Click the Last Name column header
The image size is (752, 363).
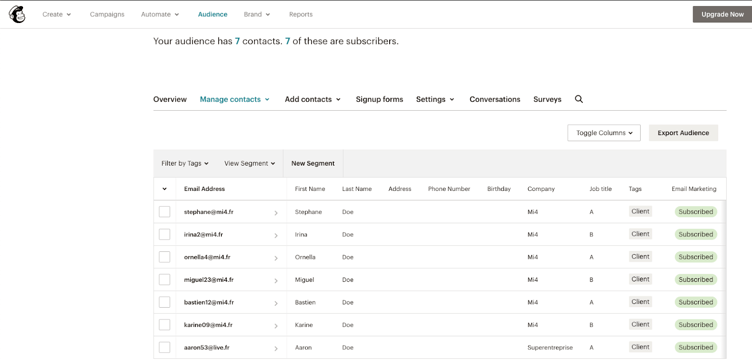point(357,189)
